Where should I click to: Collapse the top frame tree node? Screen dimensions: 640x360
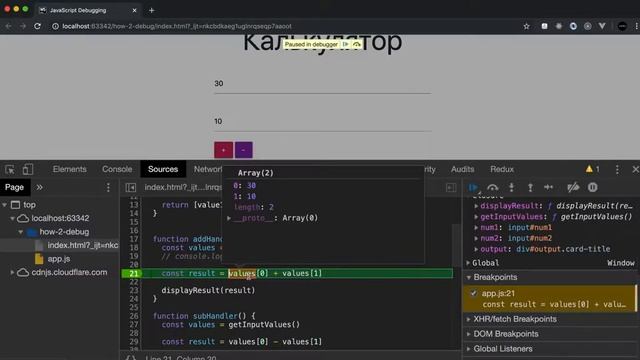coord(5,204)
